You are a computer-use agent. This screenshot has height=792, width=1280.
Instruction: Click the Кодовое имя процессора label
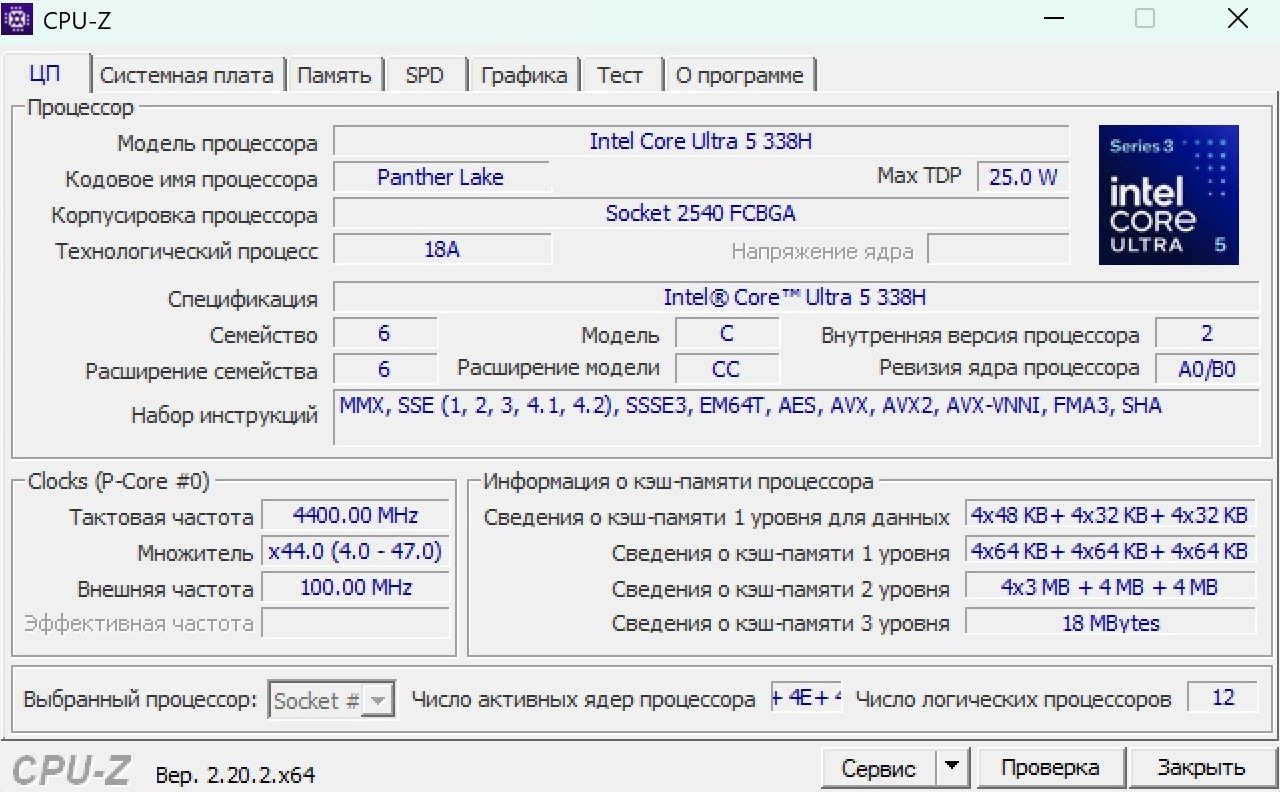191,180
